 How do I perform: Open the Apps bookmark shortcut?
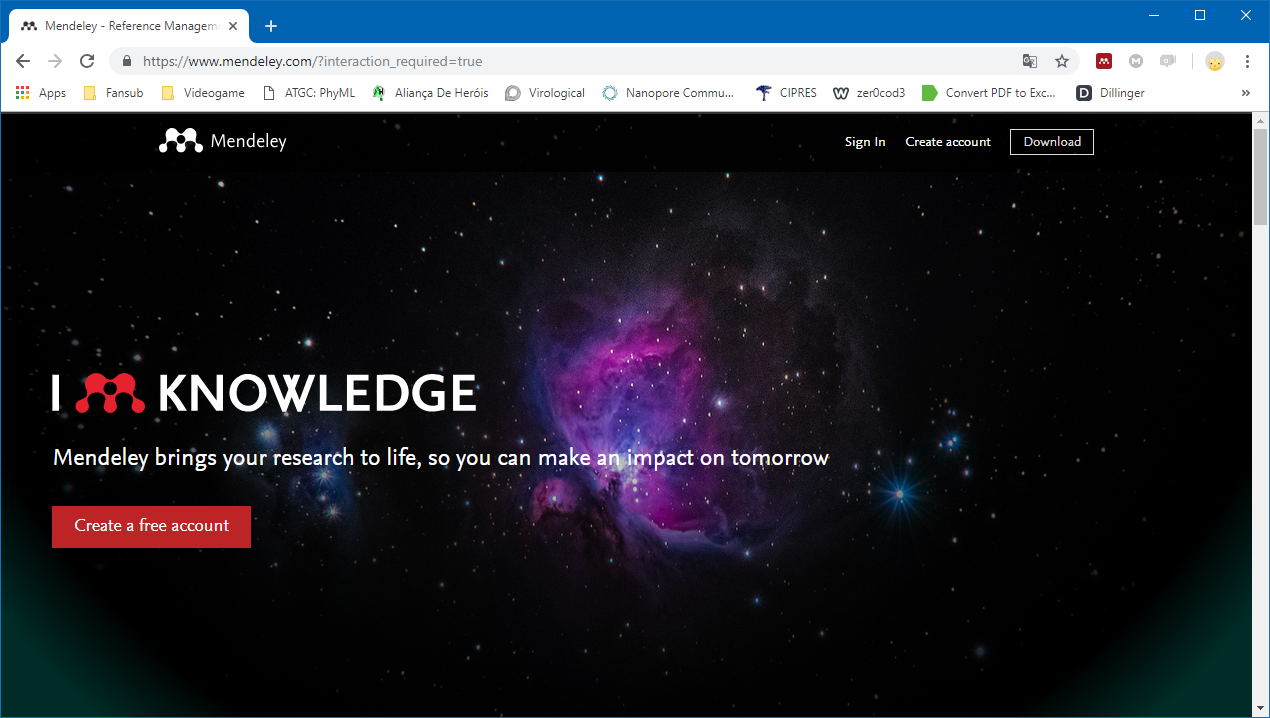(x=41, y=93)
